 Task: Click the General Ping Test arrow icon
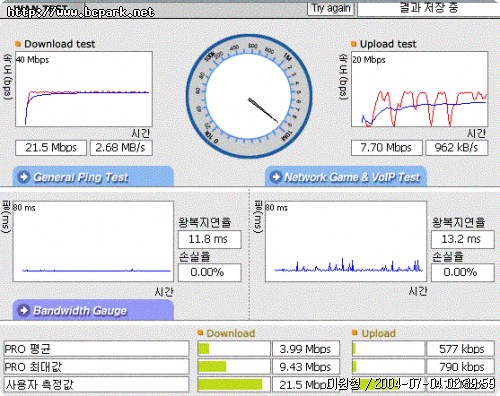(24, 177)
